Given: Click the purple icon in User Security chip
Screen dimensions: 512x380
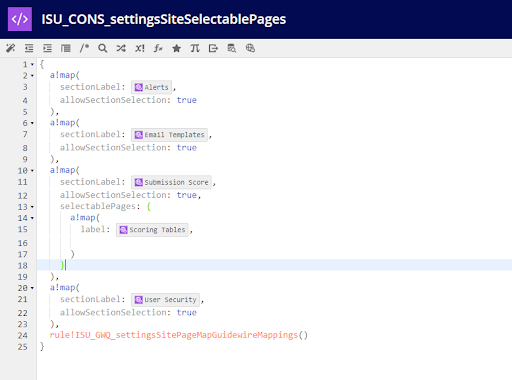Looking at the screenshot, I should coord(139,300).
